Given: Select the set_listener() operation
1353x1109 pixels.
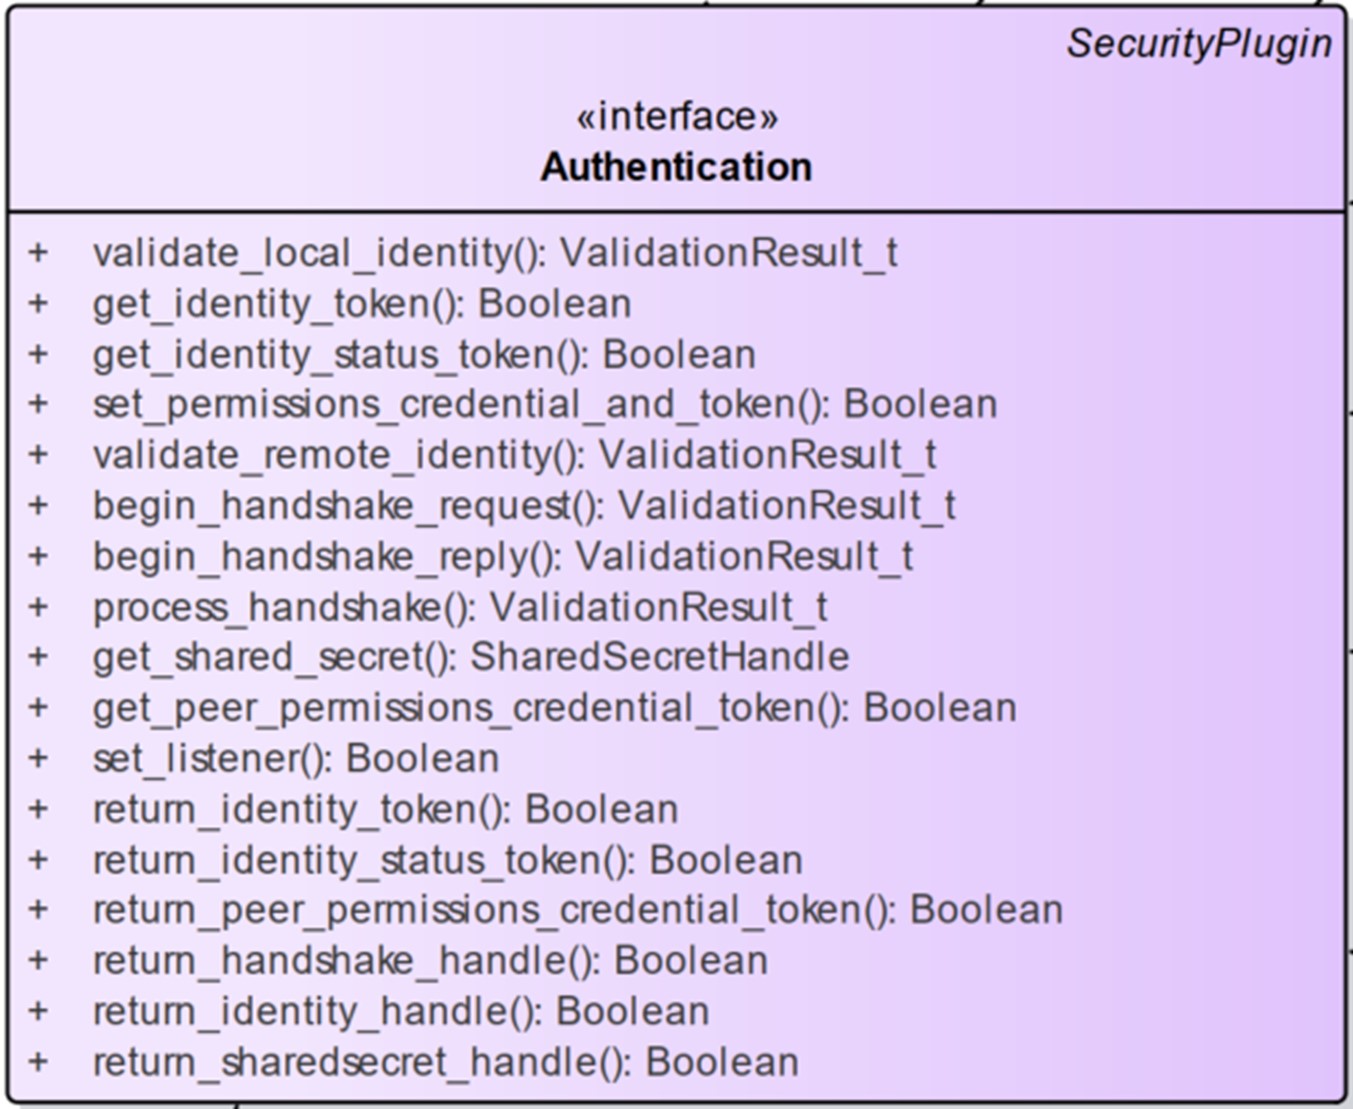Looking at the screenshot, I should tap(295, 758).
